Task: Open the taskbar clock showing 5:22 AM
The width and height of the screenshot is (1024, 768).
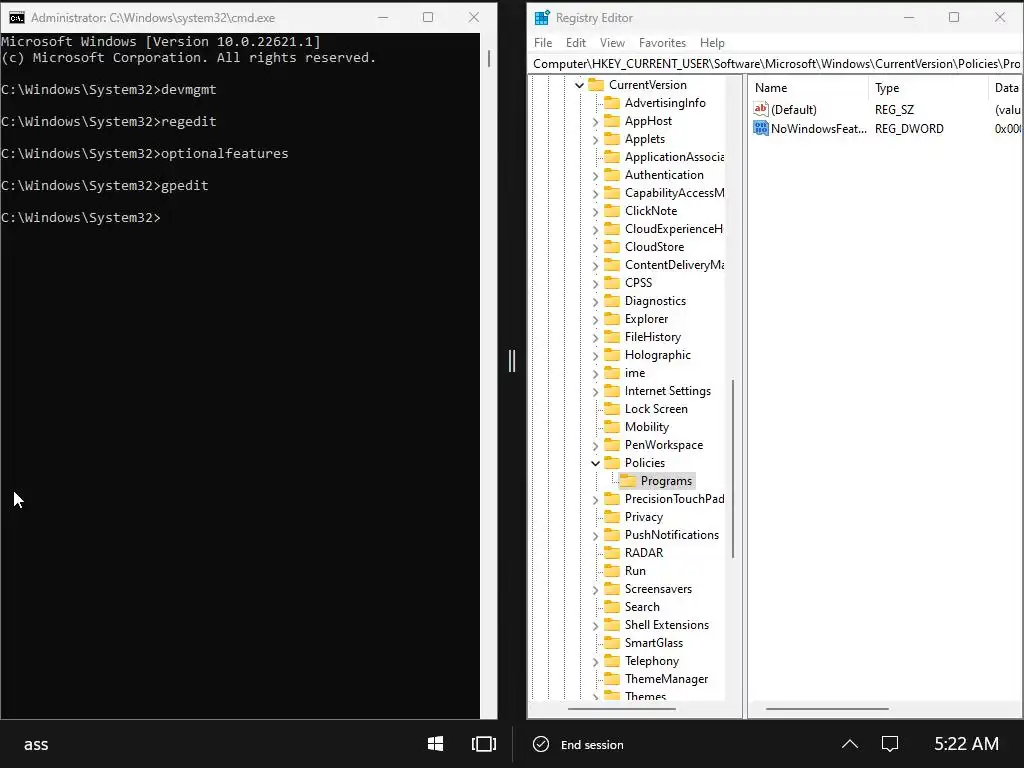Action: [x=966, y=744]
